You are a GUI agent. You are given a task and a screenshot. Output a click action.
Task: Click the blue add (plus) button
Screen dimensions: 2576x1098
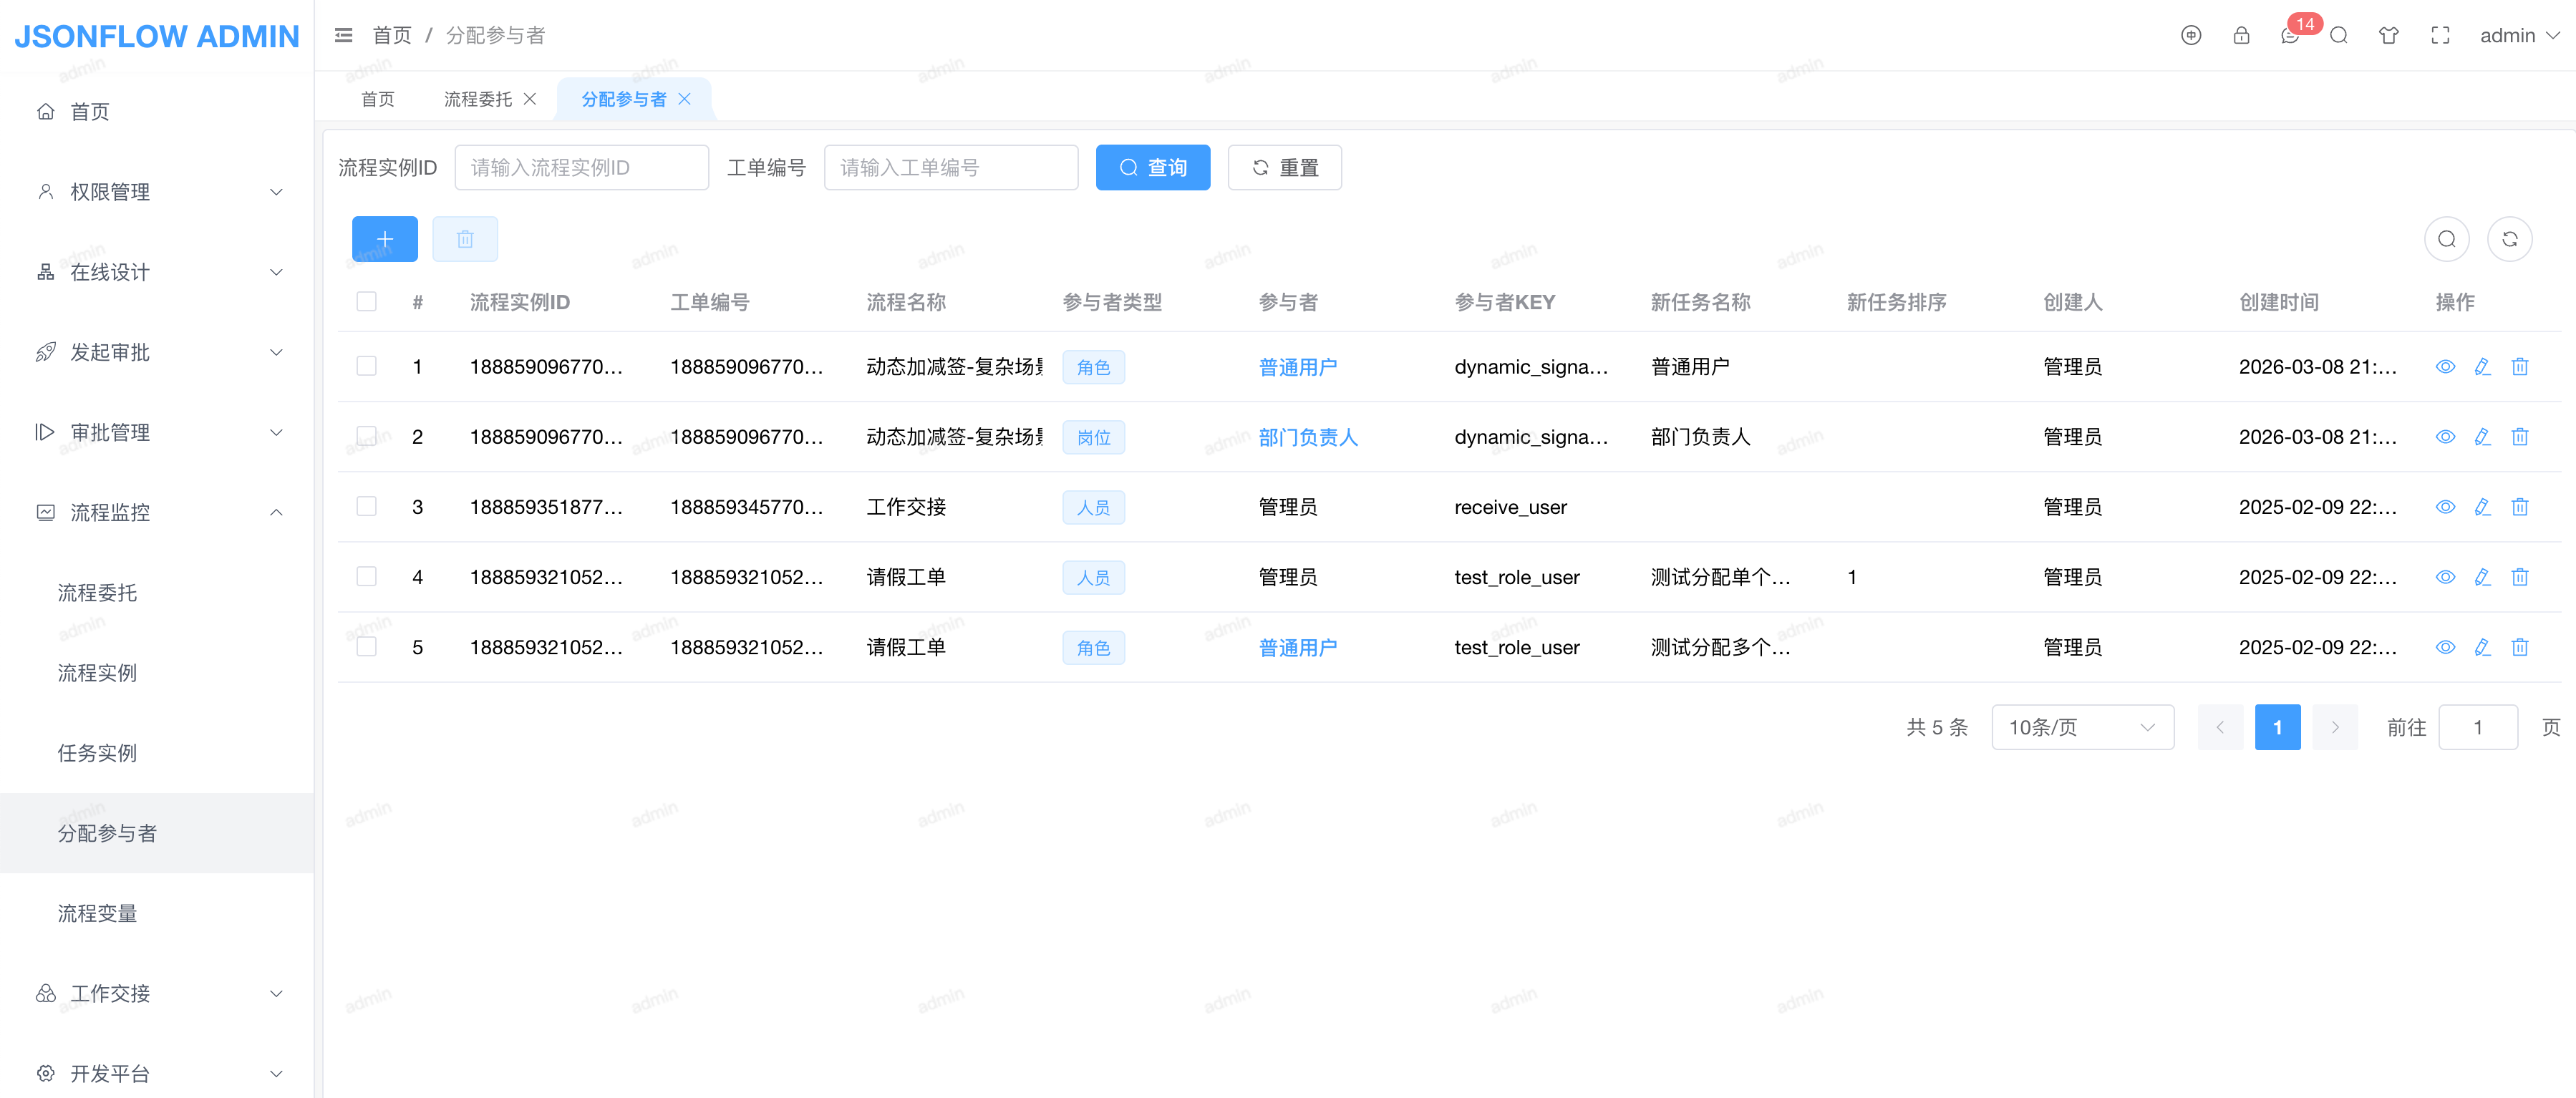pyautogui.click(x=384, y=239)
